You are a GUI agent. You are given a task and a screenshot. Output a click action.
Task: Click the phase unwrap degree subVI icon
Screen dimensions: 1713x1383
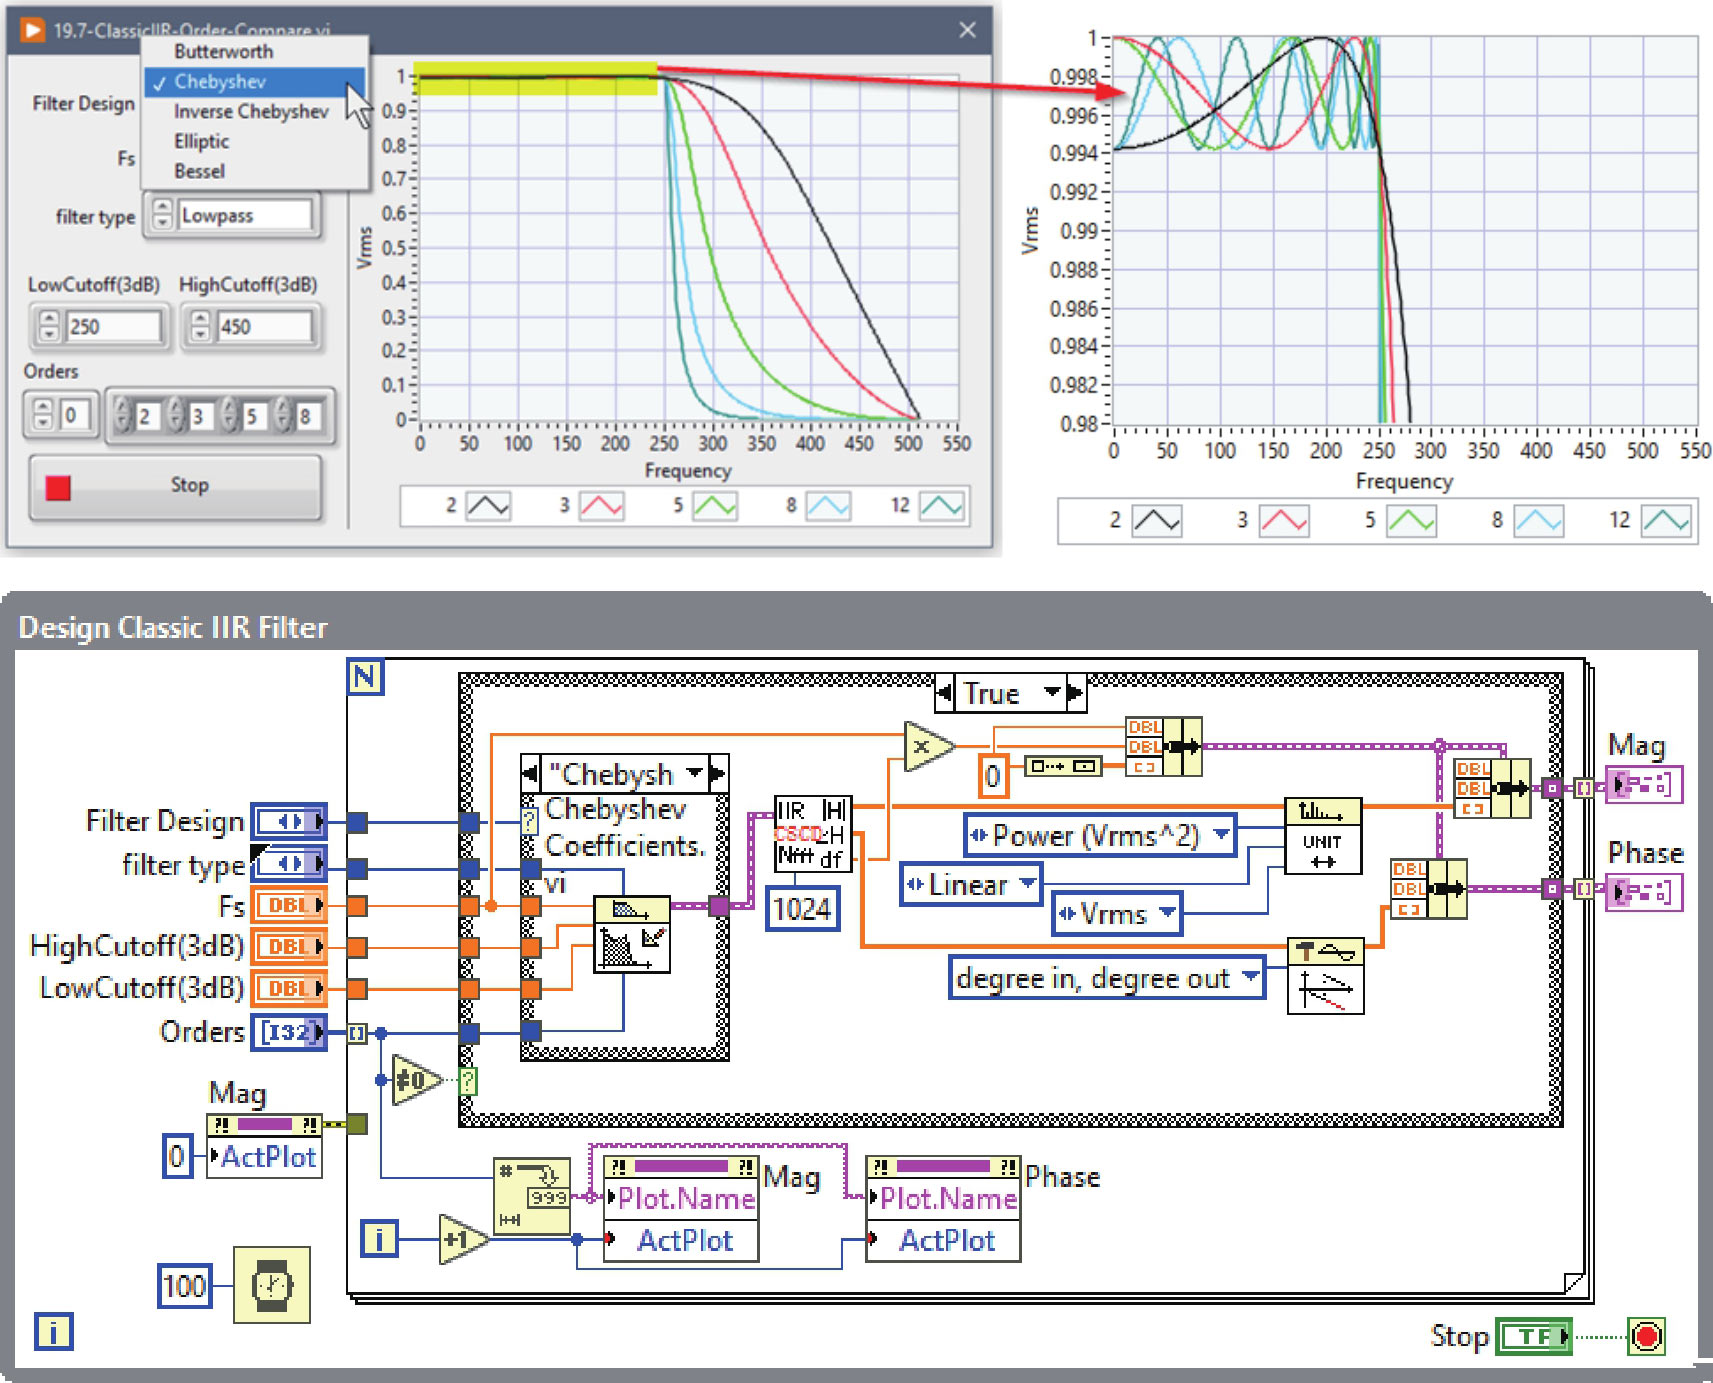tap(1325, 976)
